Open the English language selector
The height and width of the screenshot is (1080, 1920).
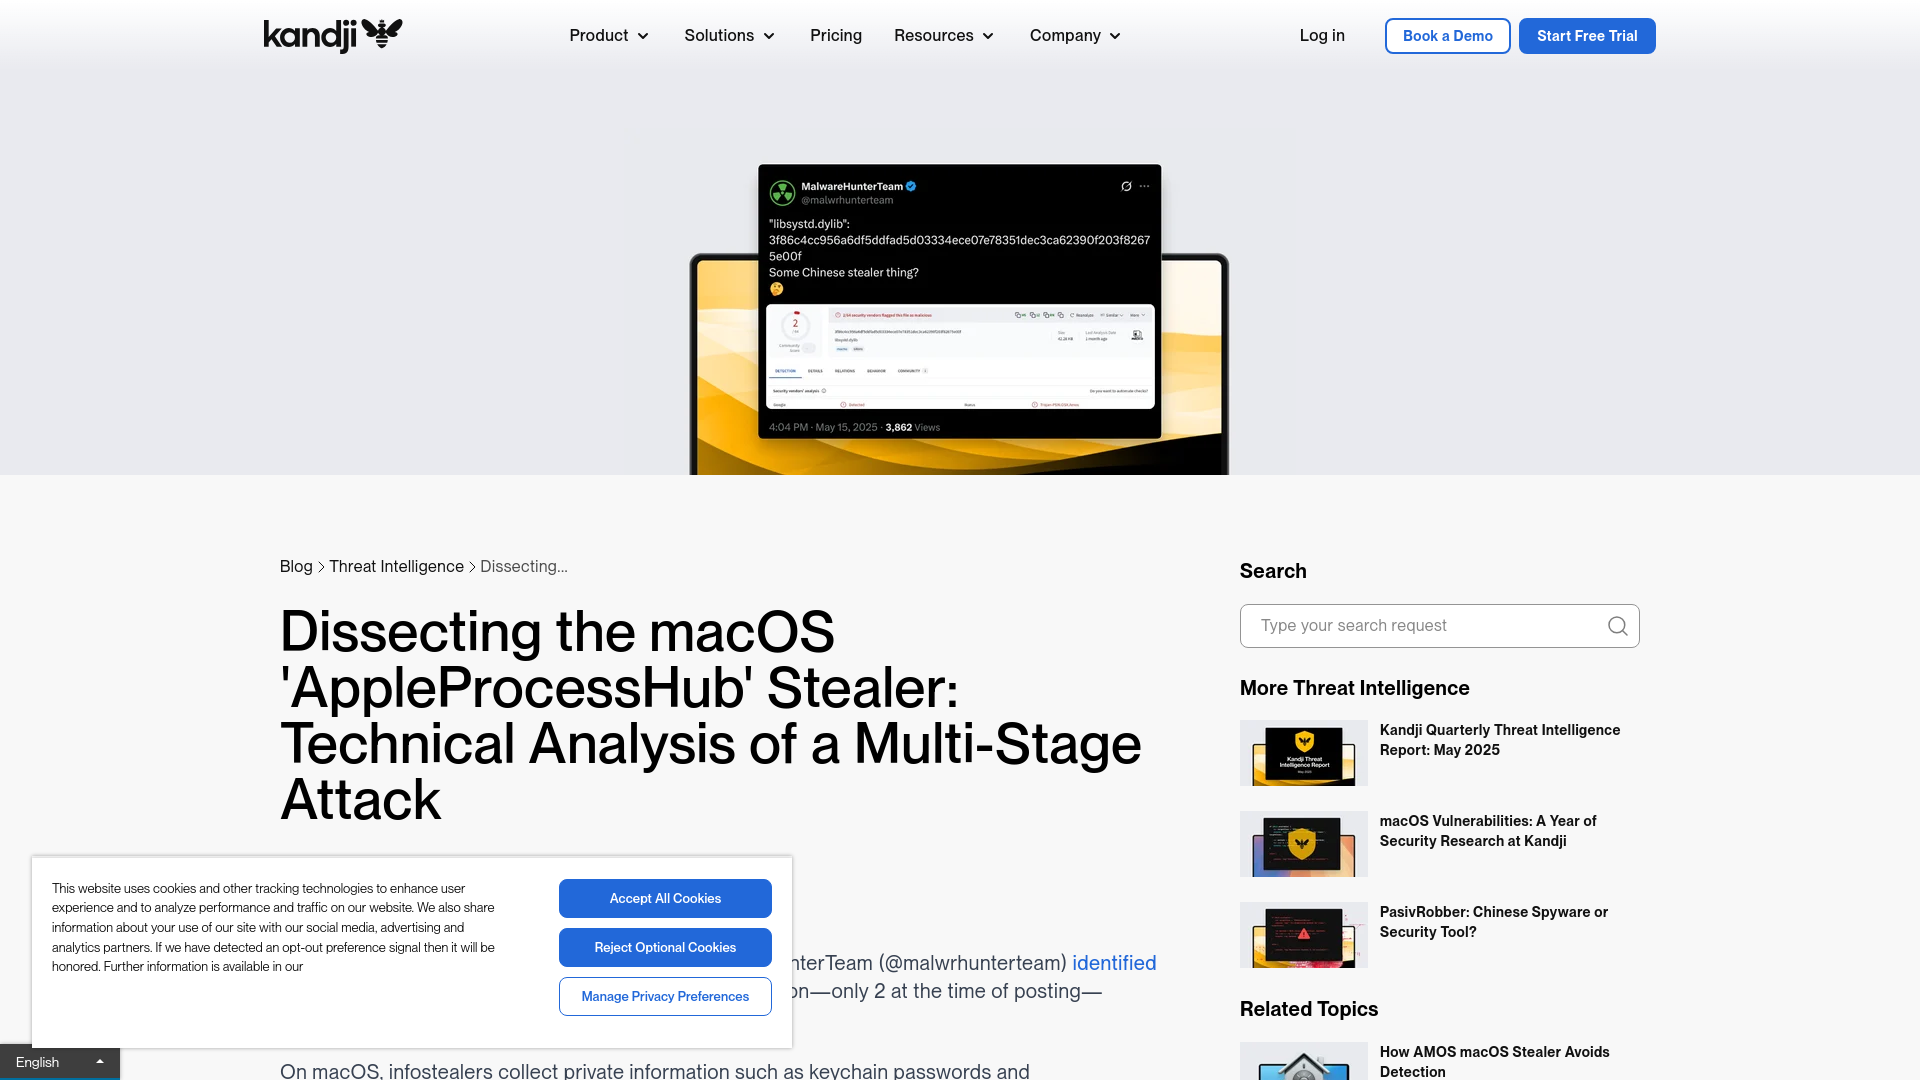pos(60,1062)
